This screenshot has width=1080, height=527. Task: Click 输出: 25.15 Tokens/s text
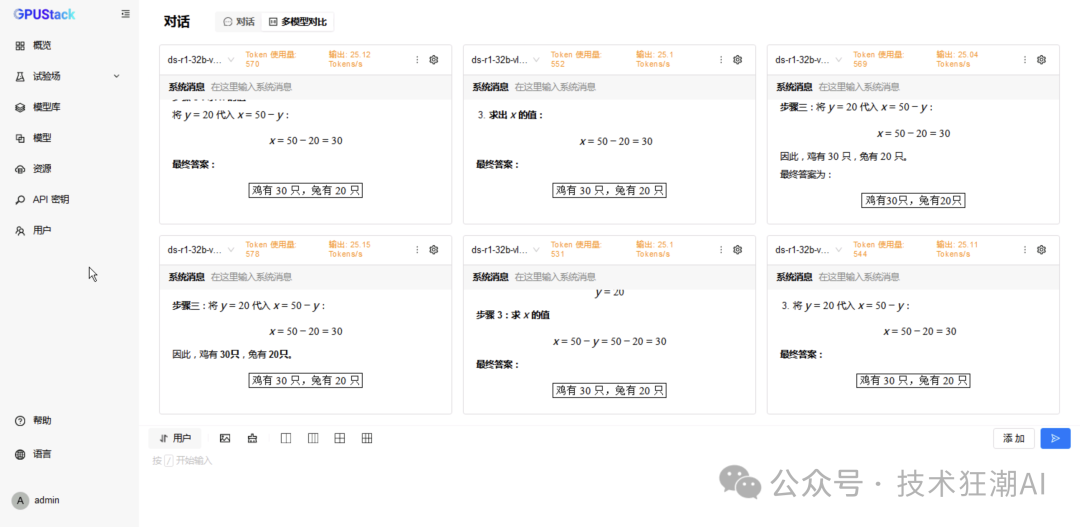tap(350, 249)
